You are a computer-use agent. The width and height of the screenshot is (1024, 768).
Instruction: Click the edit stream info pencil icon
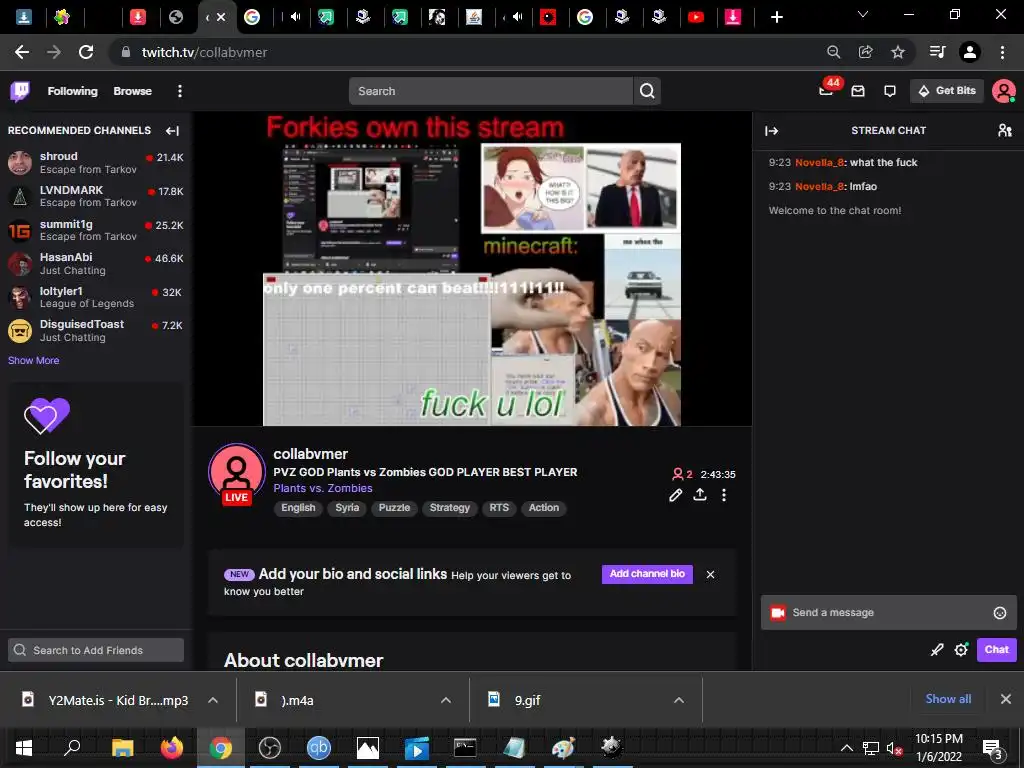(x=675, y=495)
